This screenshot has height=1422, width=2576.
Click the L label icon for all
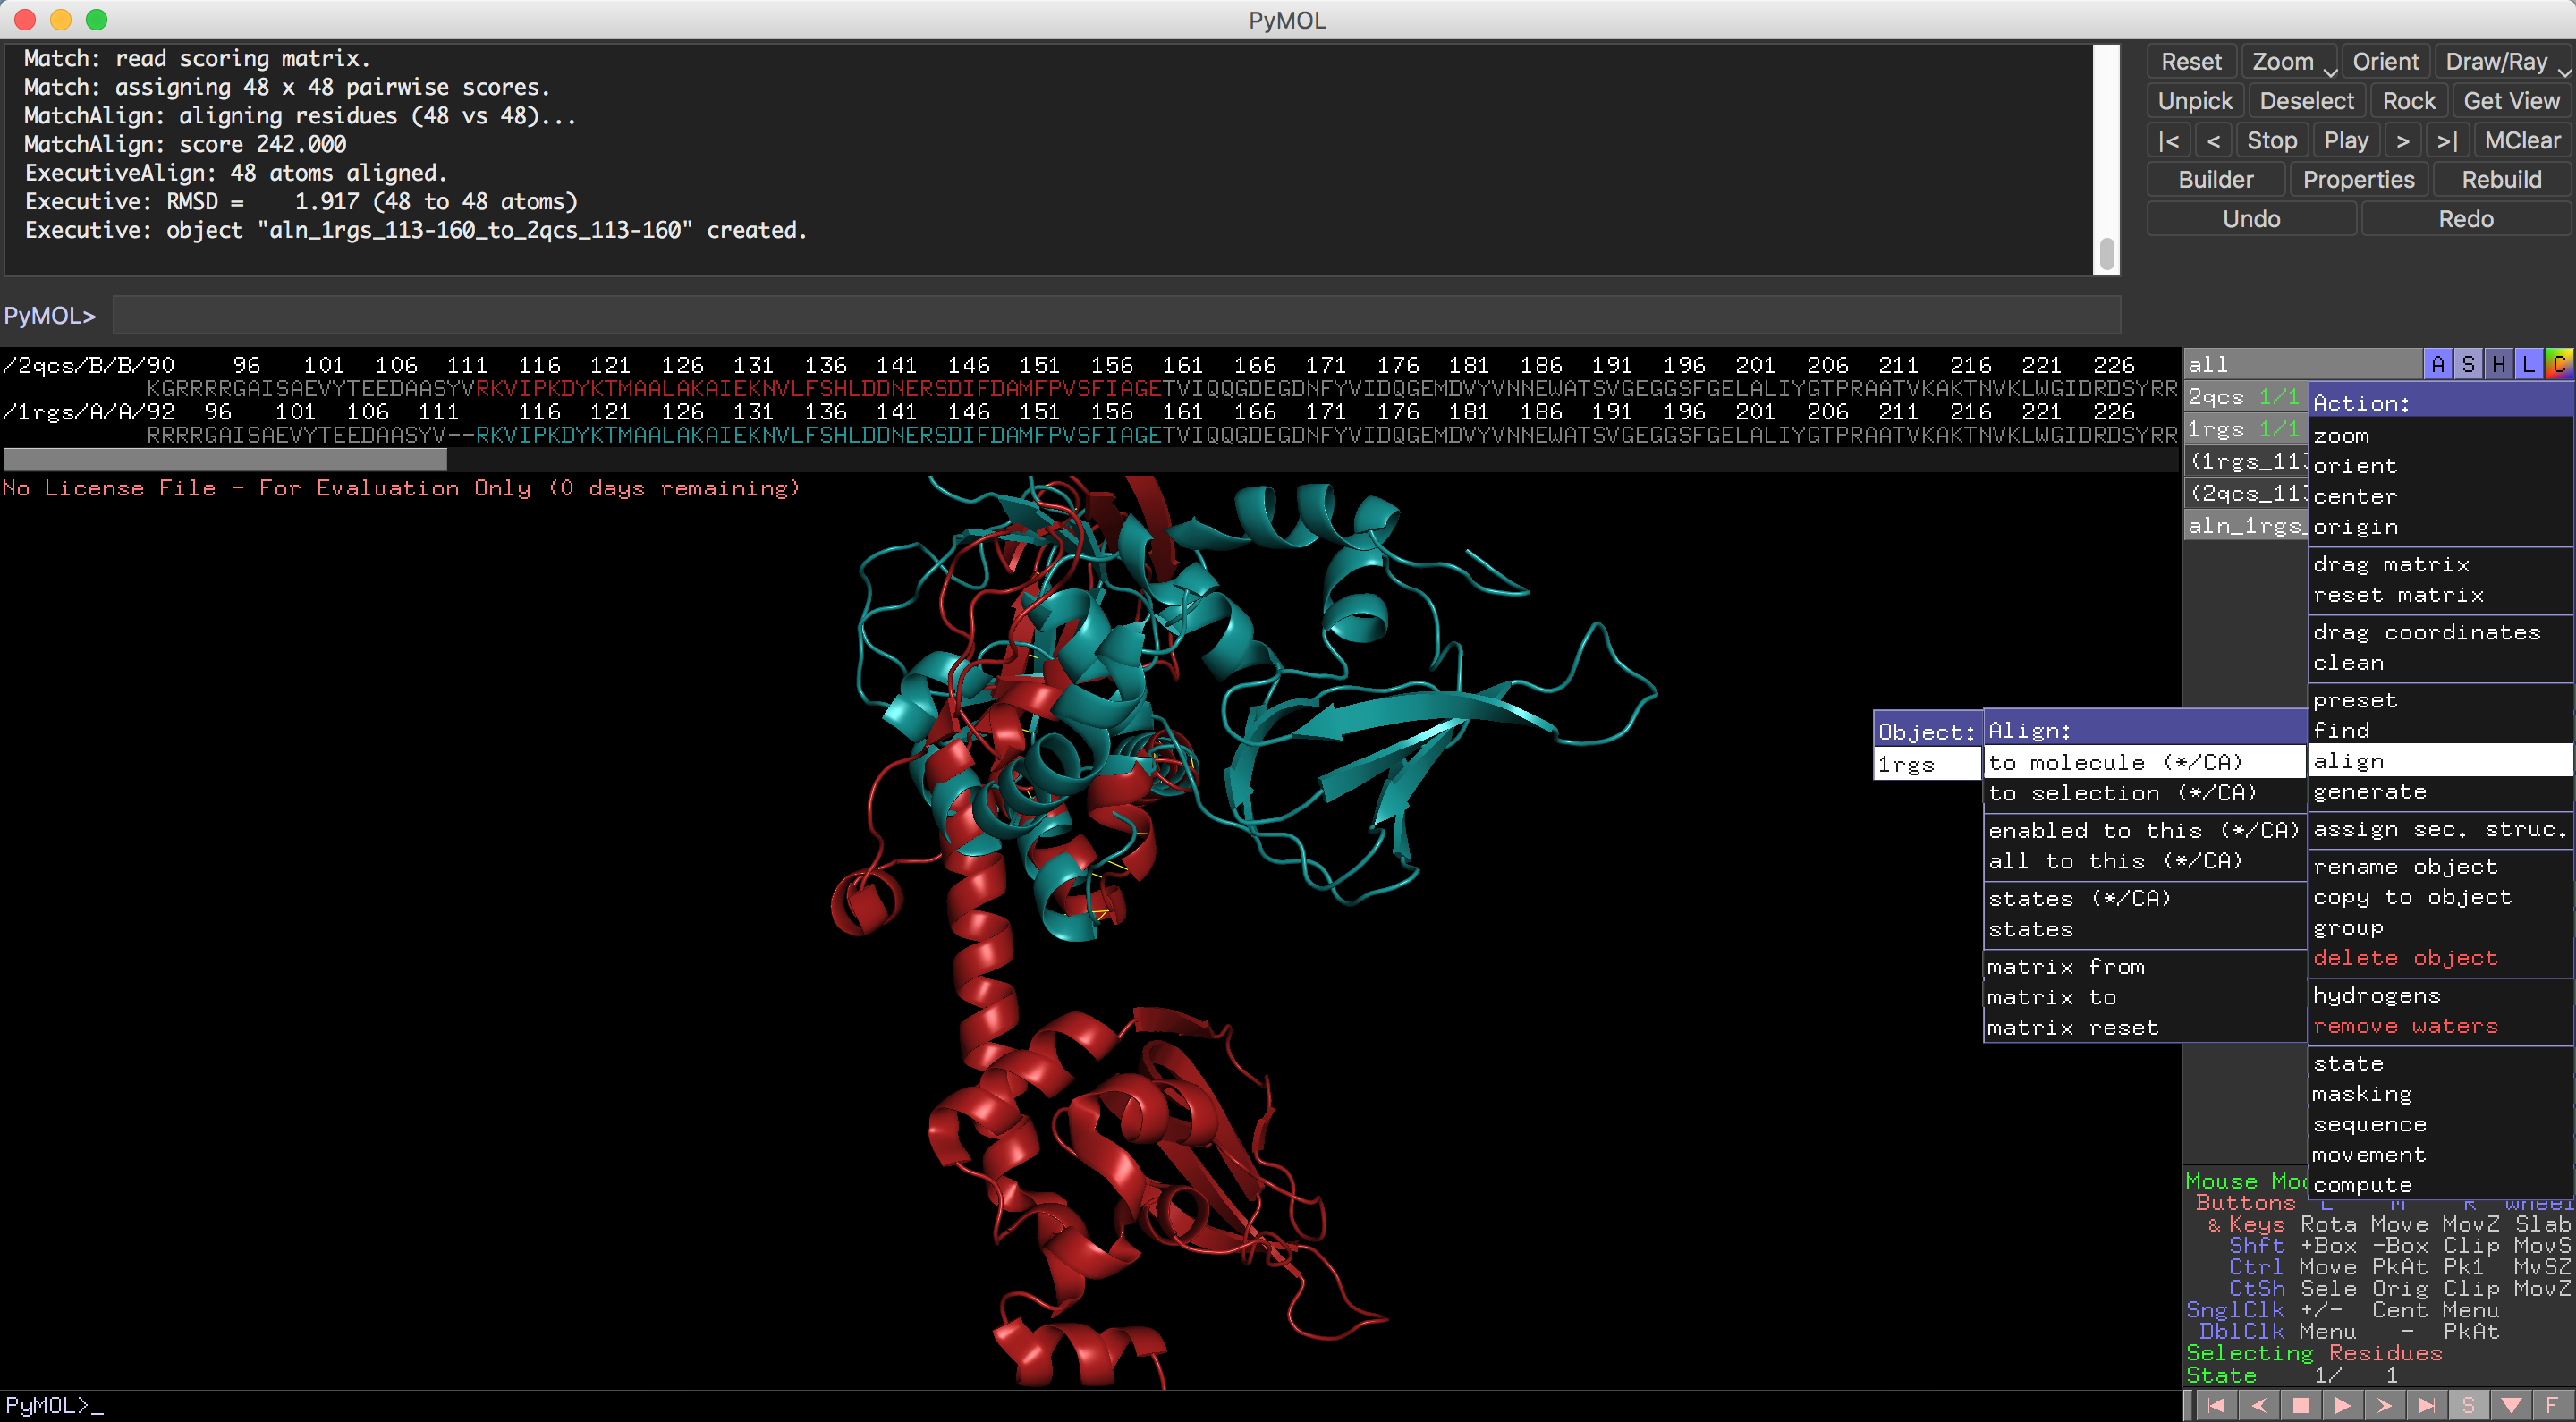pyautogui.click(x=2529, y=364)
